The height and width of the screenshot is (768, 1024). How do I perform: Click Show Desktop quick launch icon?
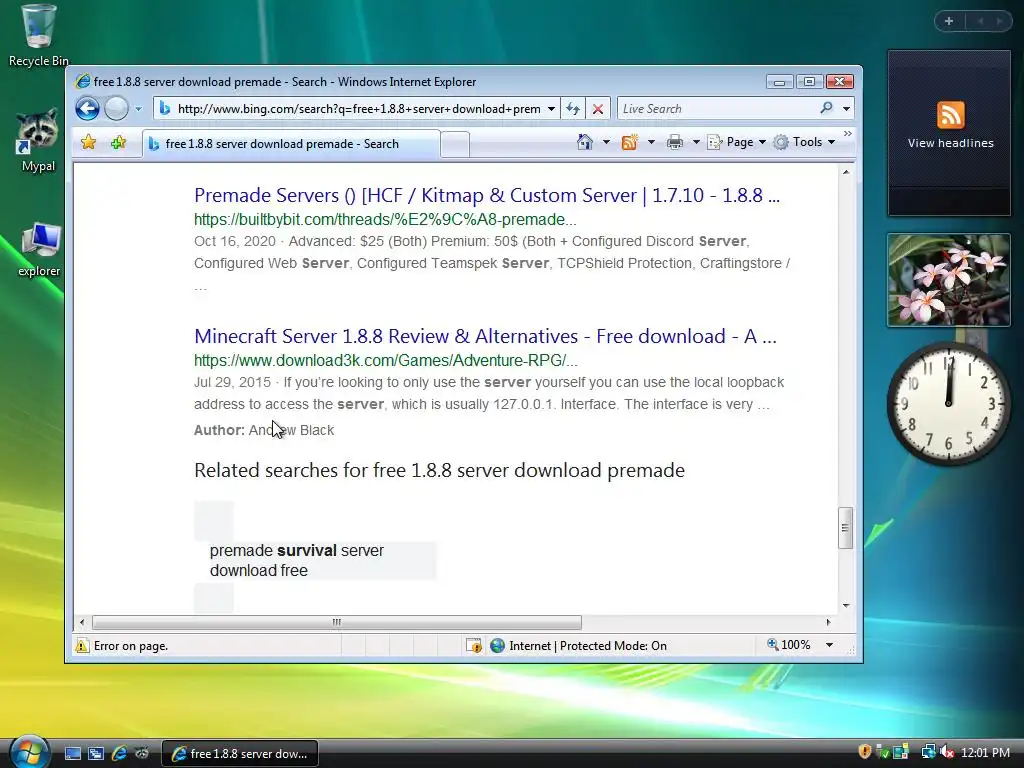point(72,754)
